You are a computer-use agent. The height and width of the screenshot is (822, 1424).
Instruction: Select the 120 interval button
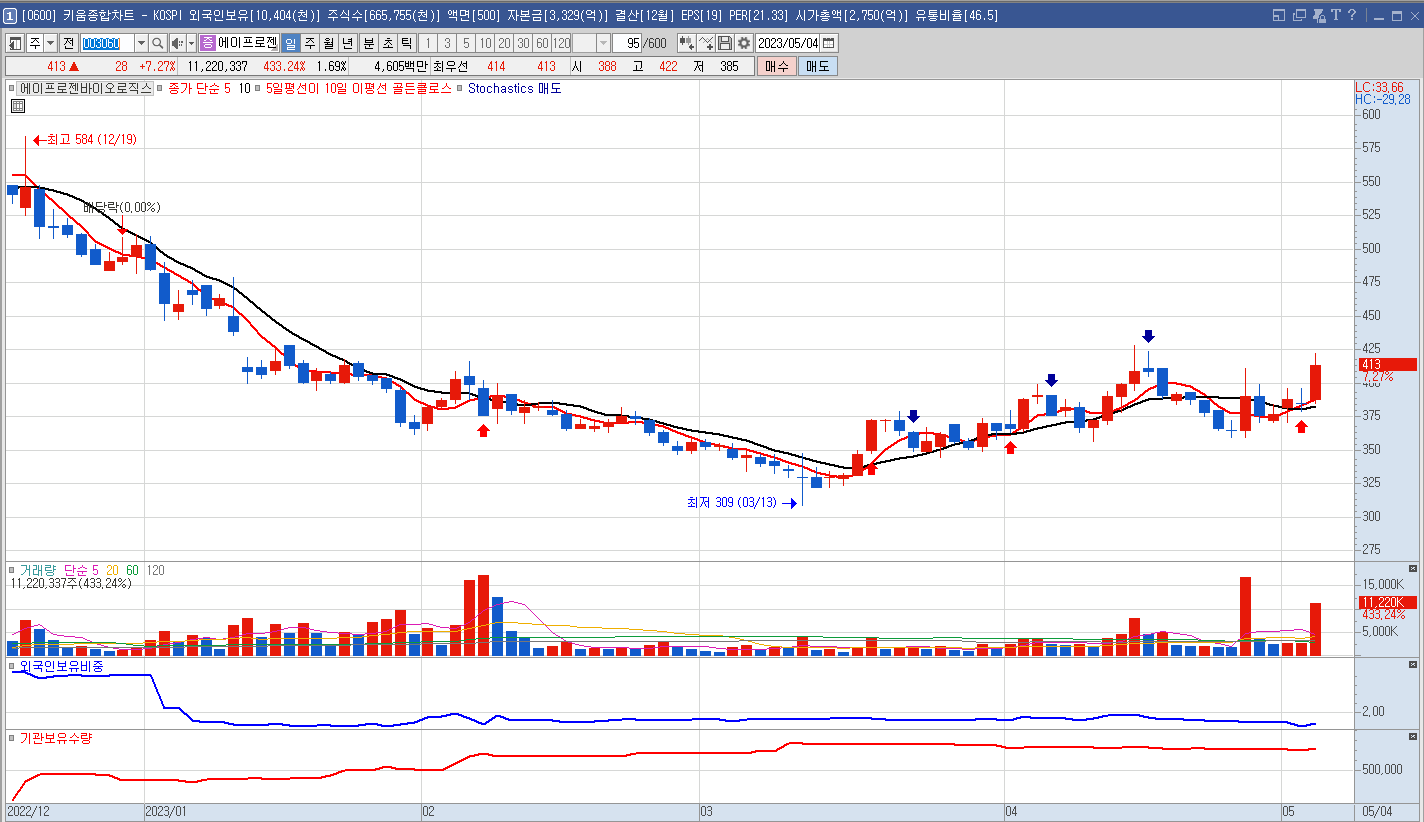[561, 43]
